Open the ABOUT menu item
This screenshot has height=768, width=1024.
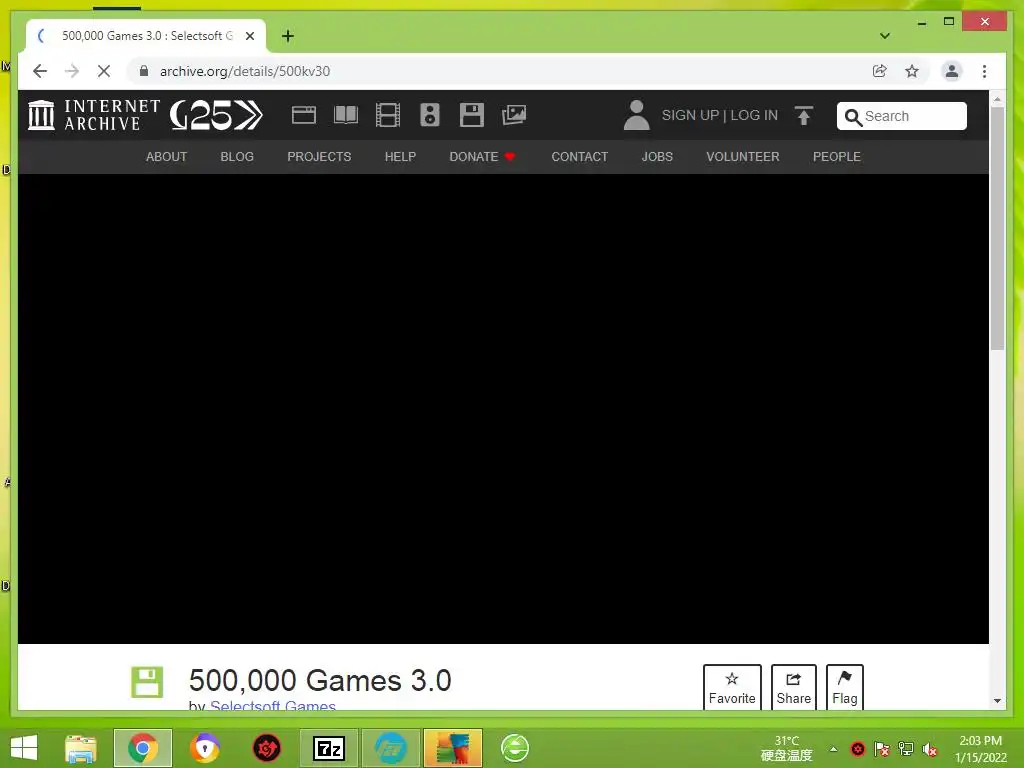pyautogui.click(x=167, y=157)
